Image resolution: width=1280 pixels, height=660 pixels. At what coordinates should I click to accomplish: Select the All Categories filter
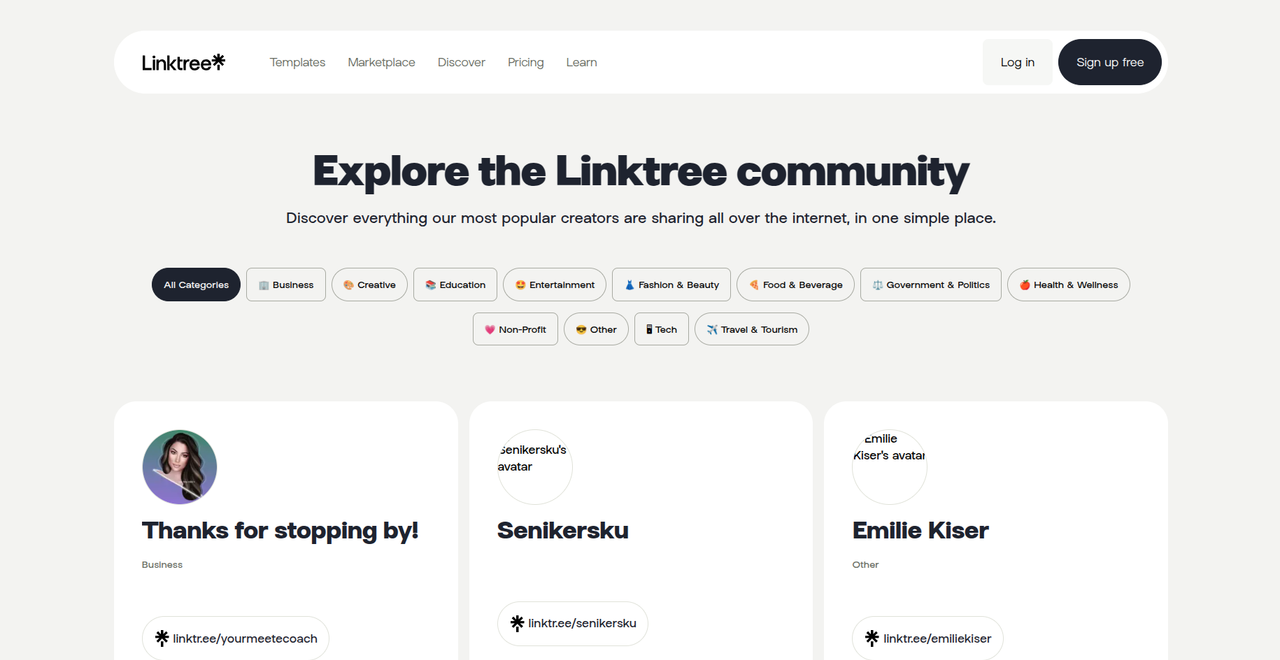tap(196, 285)
